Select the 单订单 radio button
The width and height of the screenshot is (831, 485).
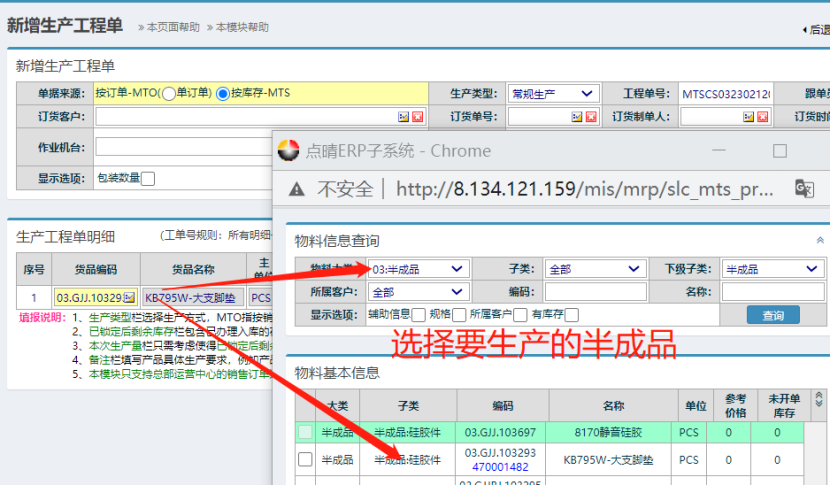point(169,94)
